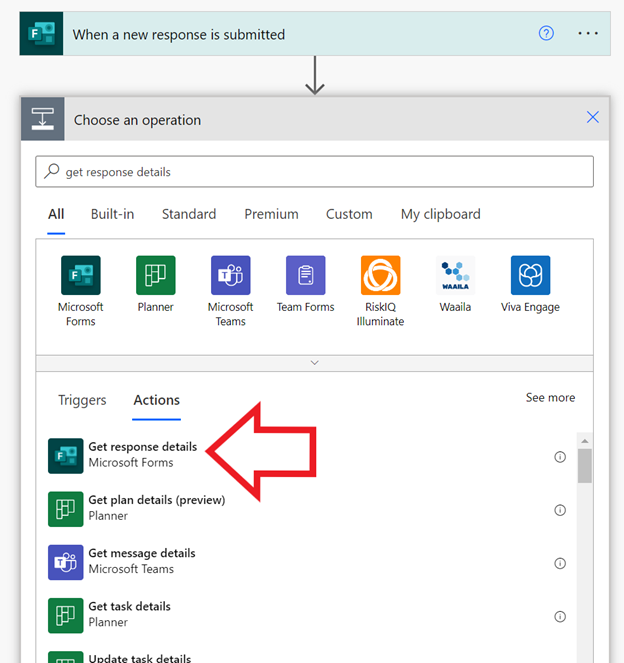Click the search operations input field

pos(314,172)
